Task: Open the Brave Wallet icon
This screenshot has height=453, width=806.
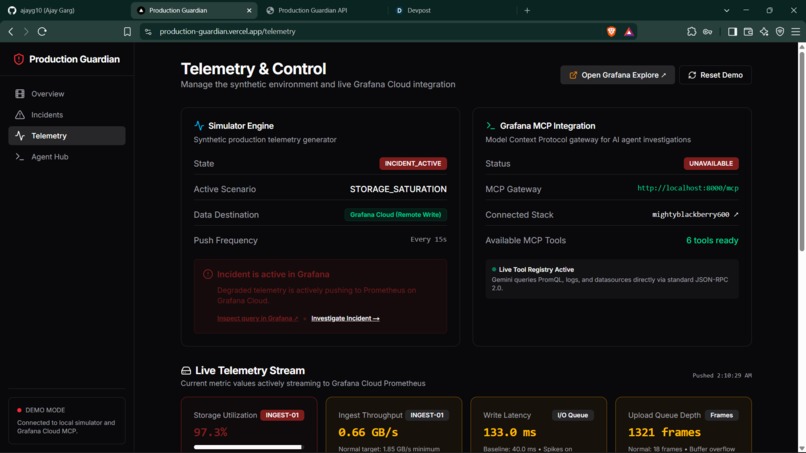Action: pyautogui.click(x=748, y=32)
